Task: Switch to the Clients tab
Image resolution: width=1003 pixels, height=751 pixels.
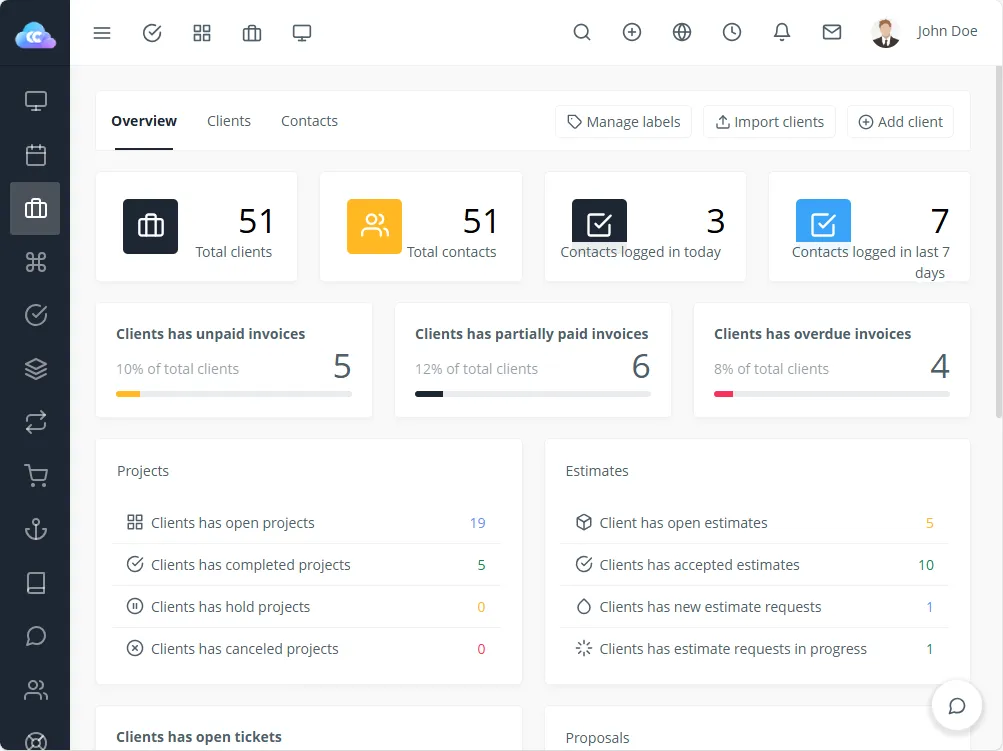Action: 229,121
